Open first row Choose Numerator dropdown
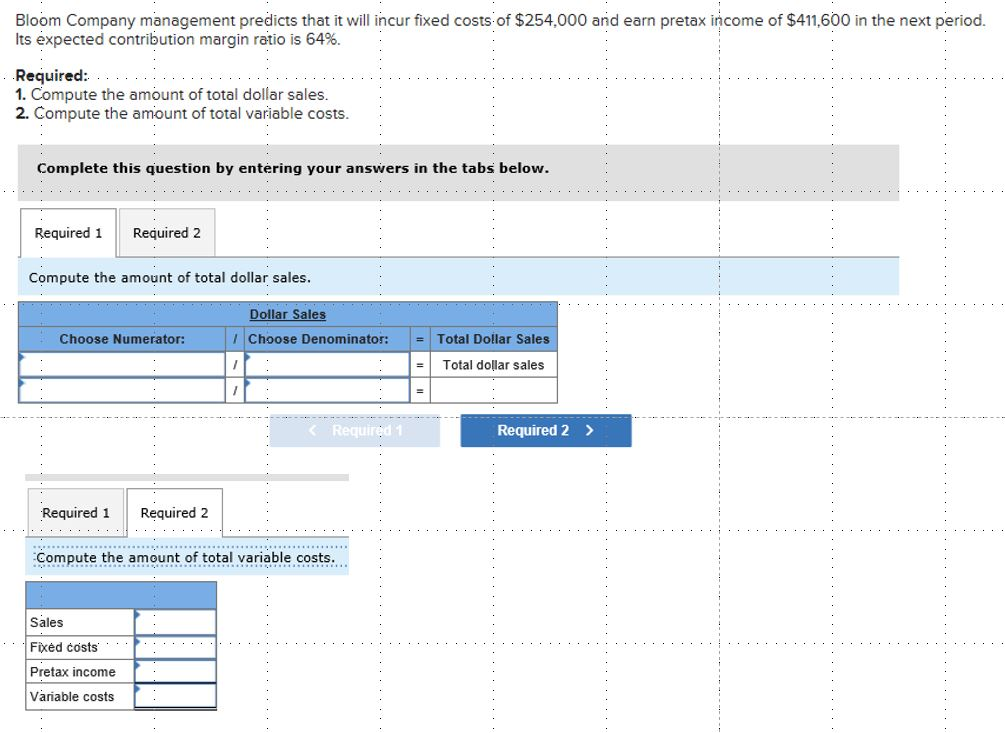The width and height of the screenshot is (1005, 733). click(122, 365)
